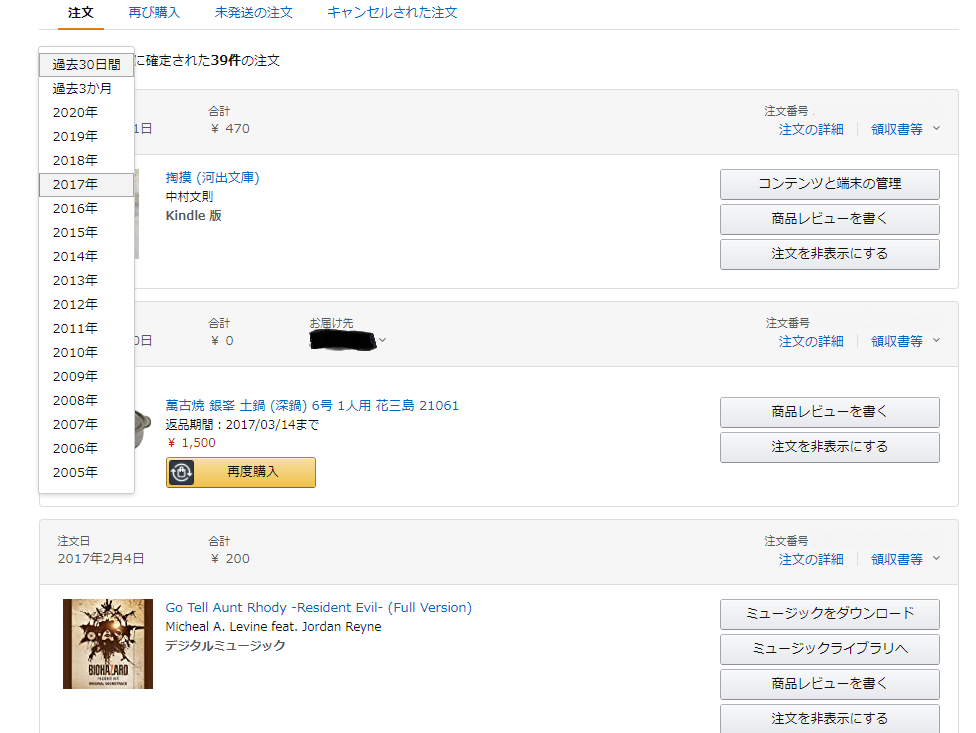
Task: Open the 掏摸 (河出文庫) product link
Action: point(212,177)
